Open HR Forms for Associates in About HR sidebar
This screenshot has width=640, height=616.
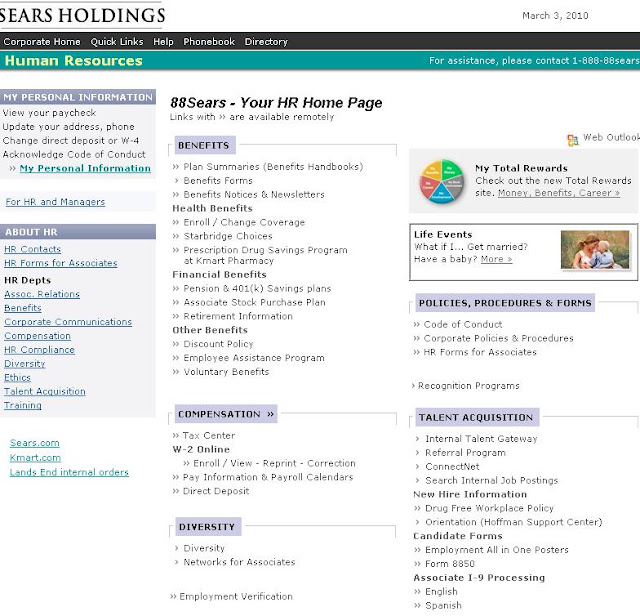[x=60, y=263]
